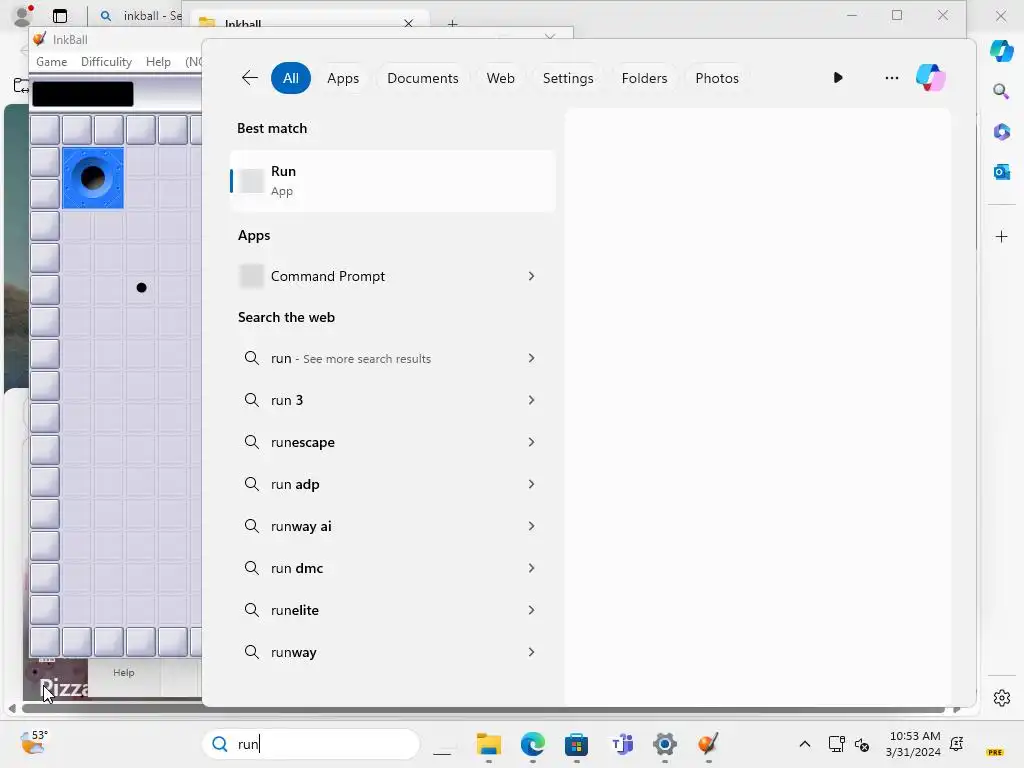This screenshot has width=1024, height=768.
Task: Open Microsoft Teams from the taskbar
Action: (622, 744)
